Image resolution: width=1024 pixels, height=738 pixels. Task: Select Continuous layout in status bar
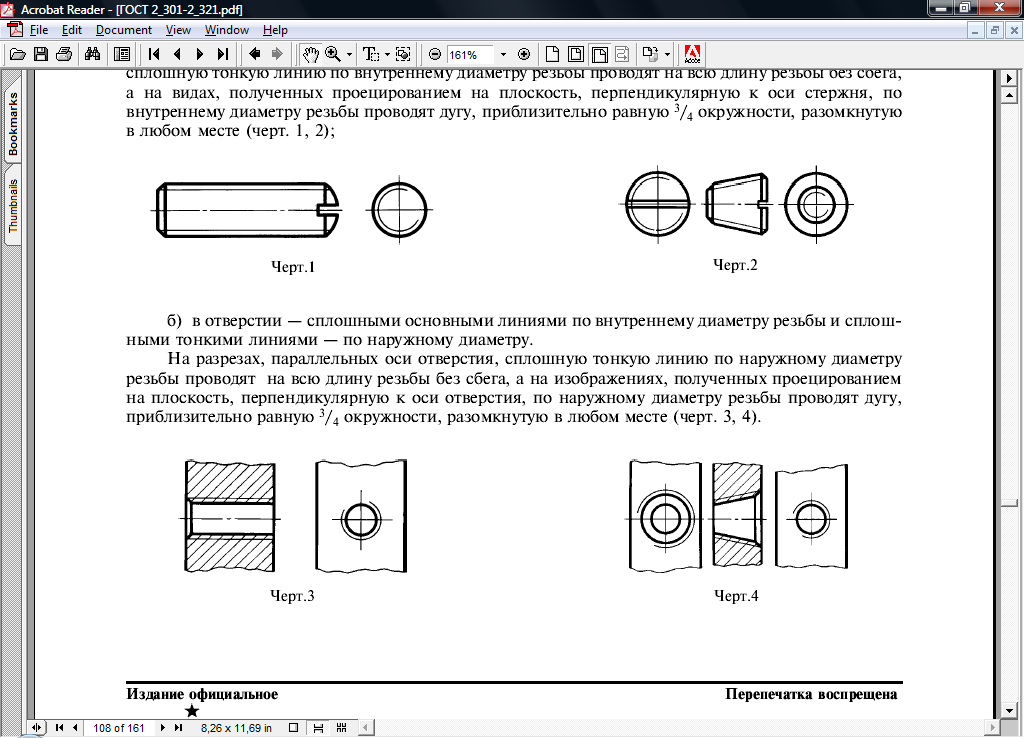(x=318, y=728)
